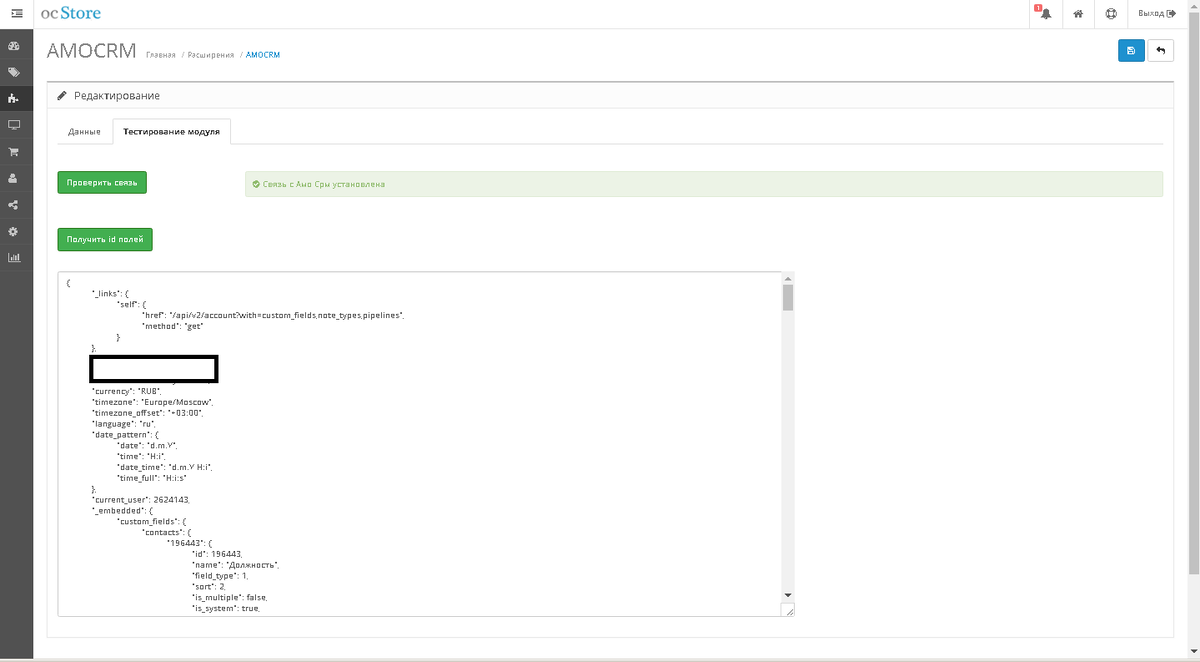
Task: Click the "href" api/v2/account line
Action: (273, 315)
